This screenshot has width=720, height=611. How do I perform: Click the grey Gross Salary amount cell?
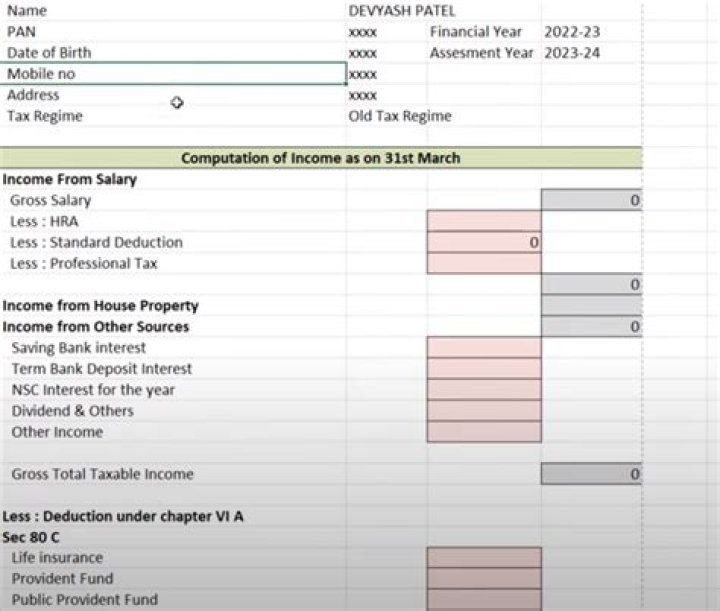(590, 201)
